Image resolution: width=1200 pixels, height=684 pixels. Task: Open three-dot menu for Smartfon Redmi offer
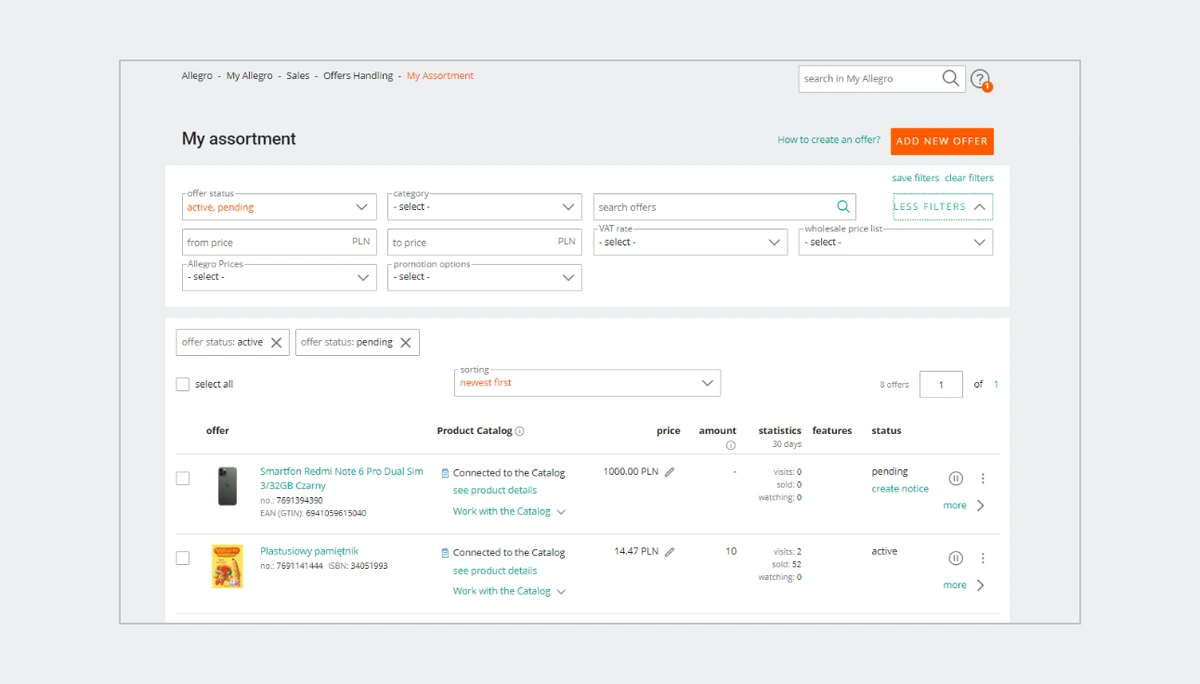click(x=983, y=478)
